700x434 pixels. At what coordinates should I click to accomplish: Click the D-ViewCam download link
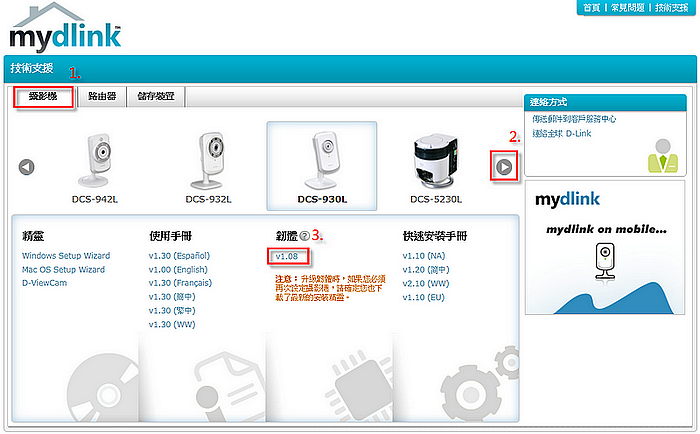(x=46, y=284)
